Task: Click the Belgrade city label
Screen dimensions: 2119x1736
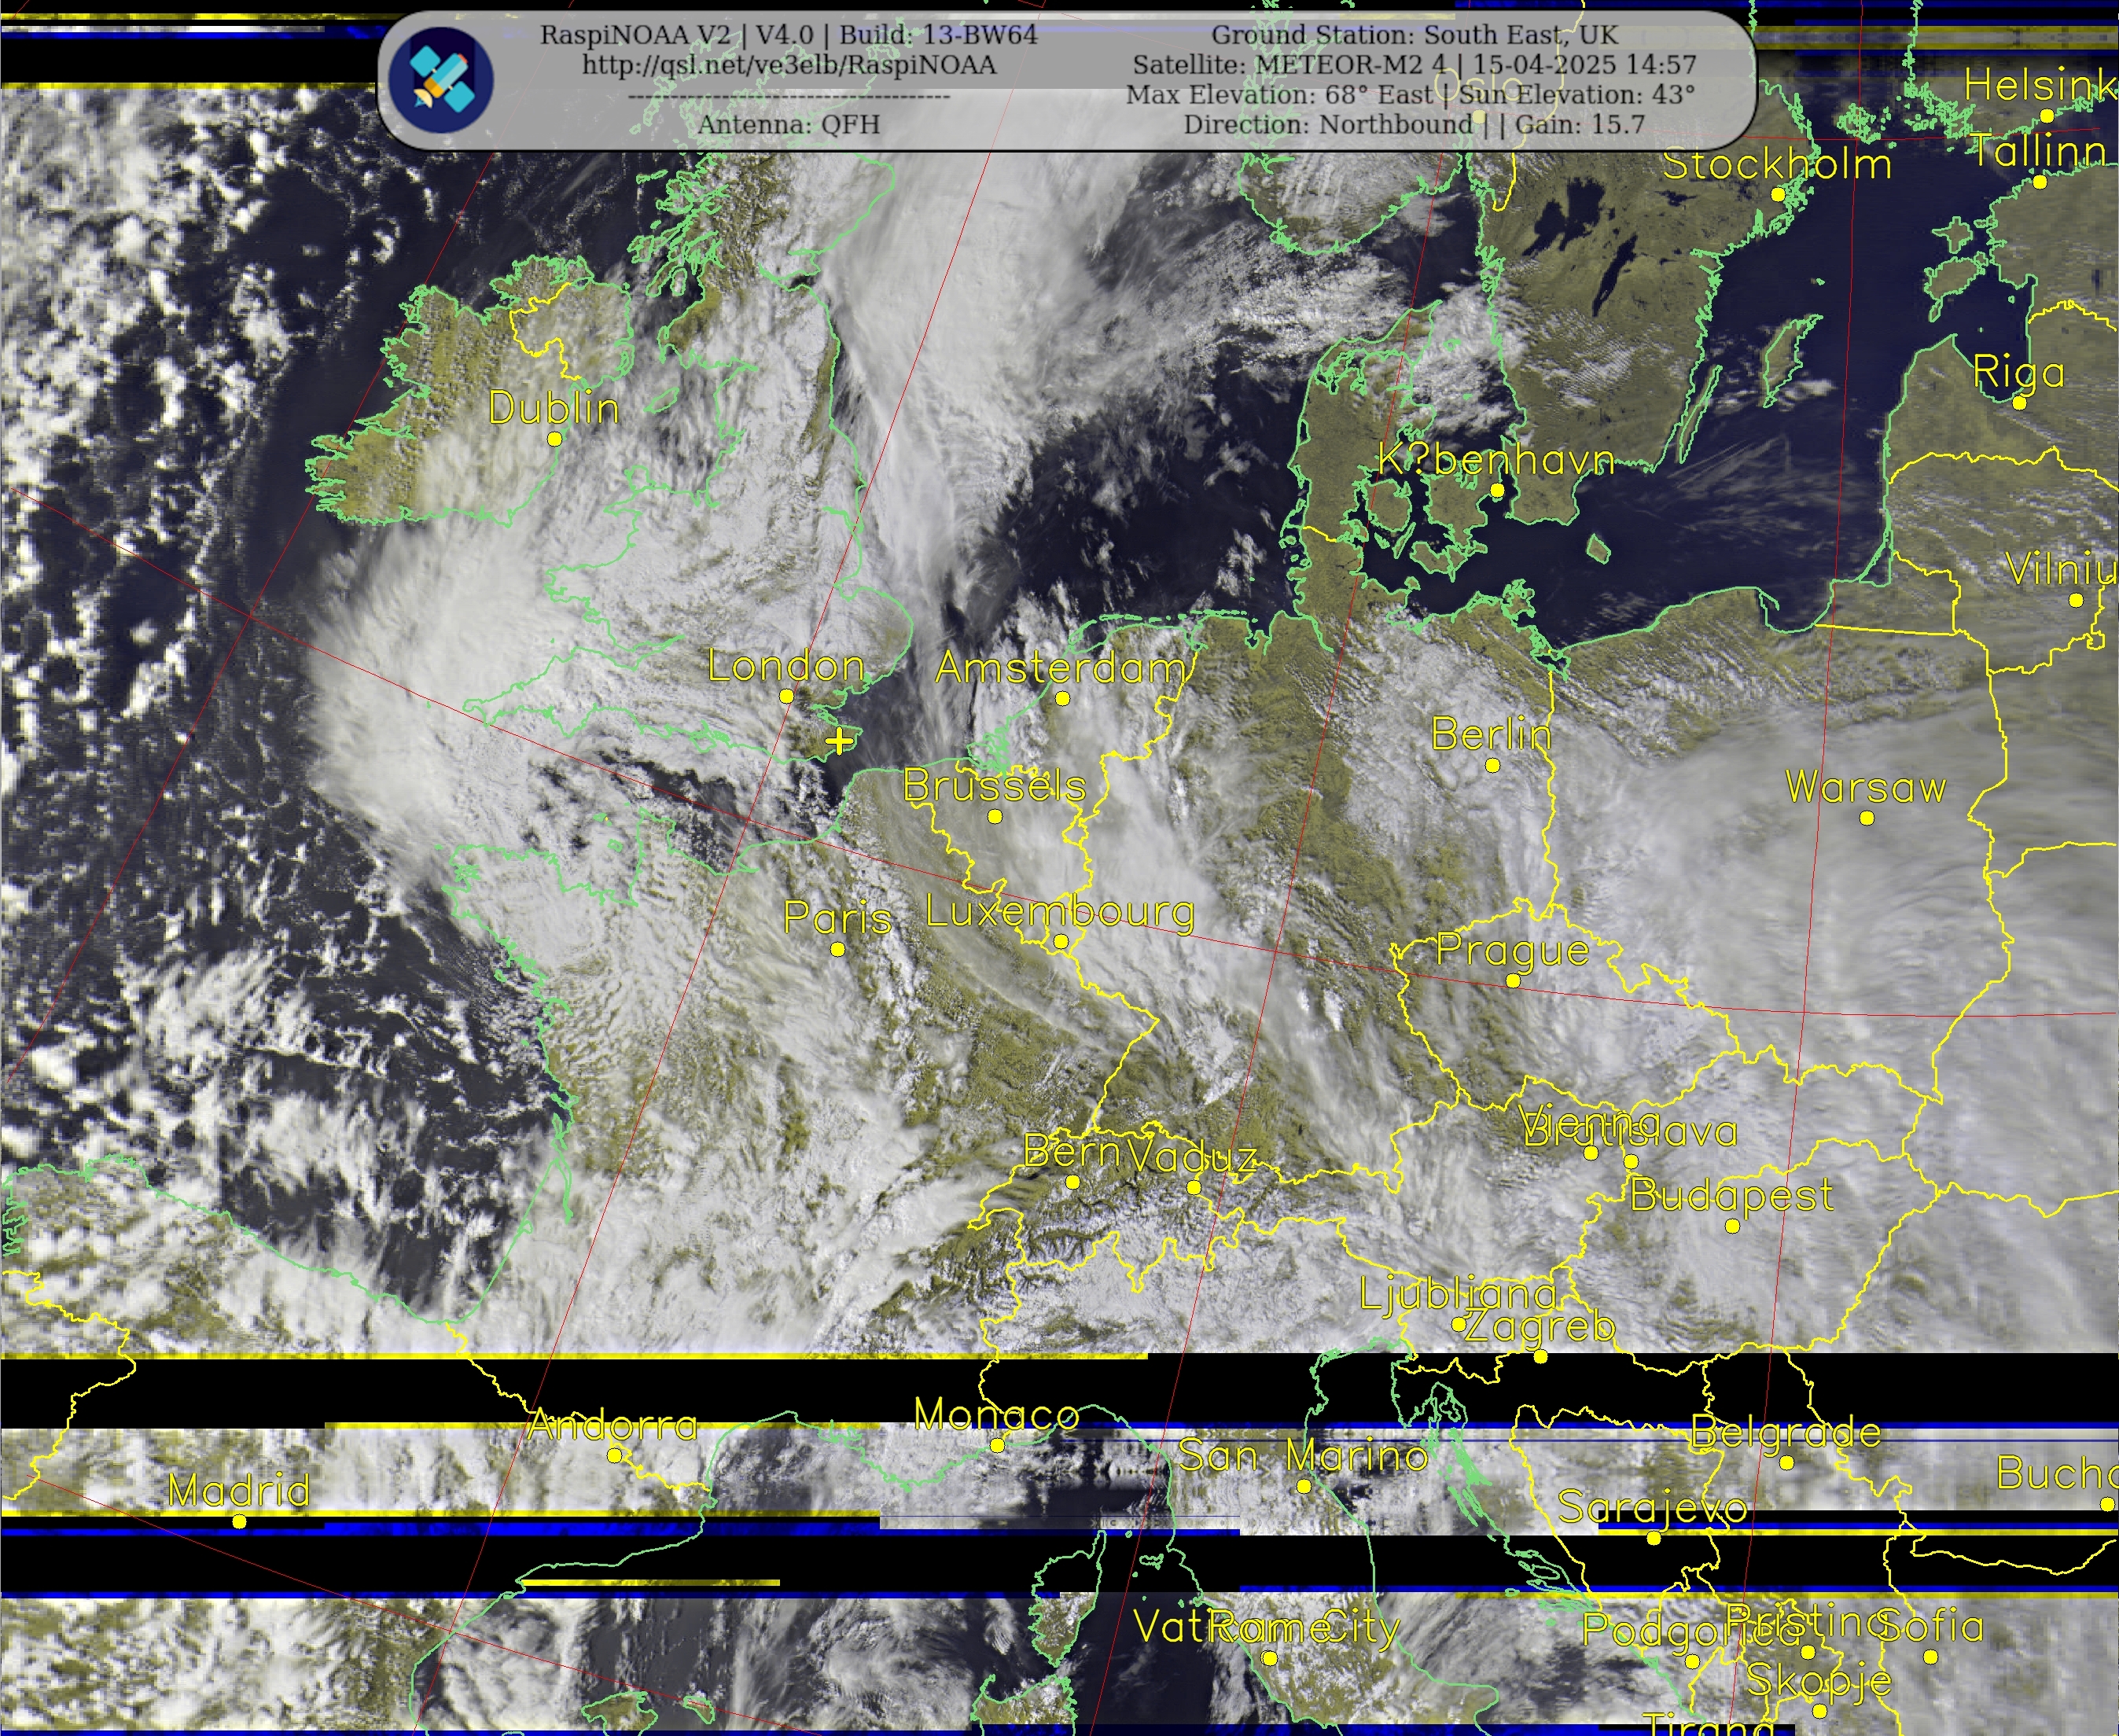Action: [1786, 1433]
